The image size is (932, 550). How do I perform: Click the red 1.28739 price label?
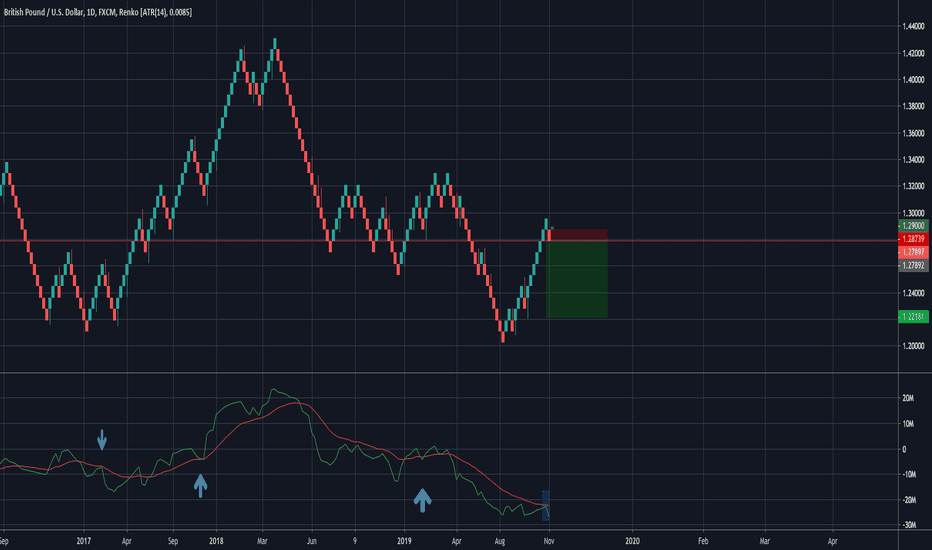pyautogui.click(x=914, y=240)
